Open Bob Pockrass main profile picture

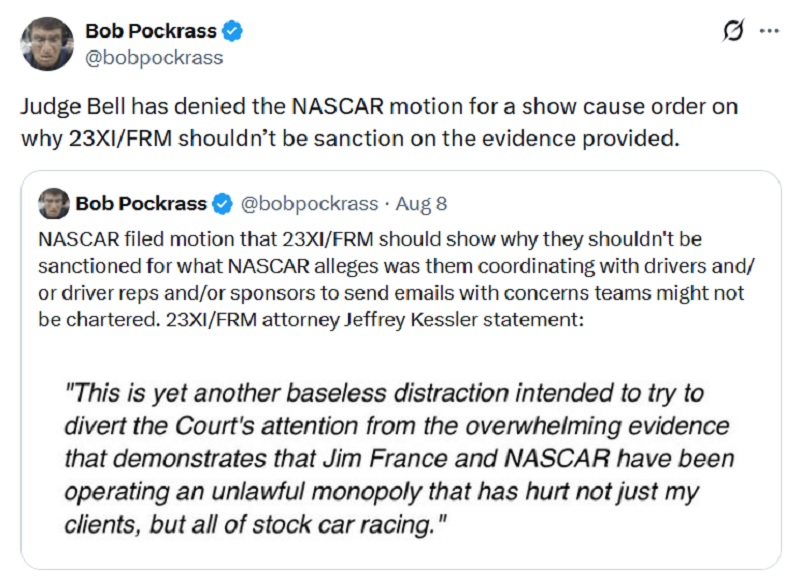(x=47, y=44)
